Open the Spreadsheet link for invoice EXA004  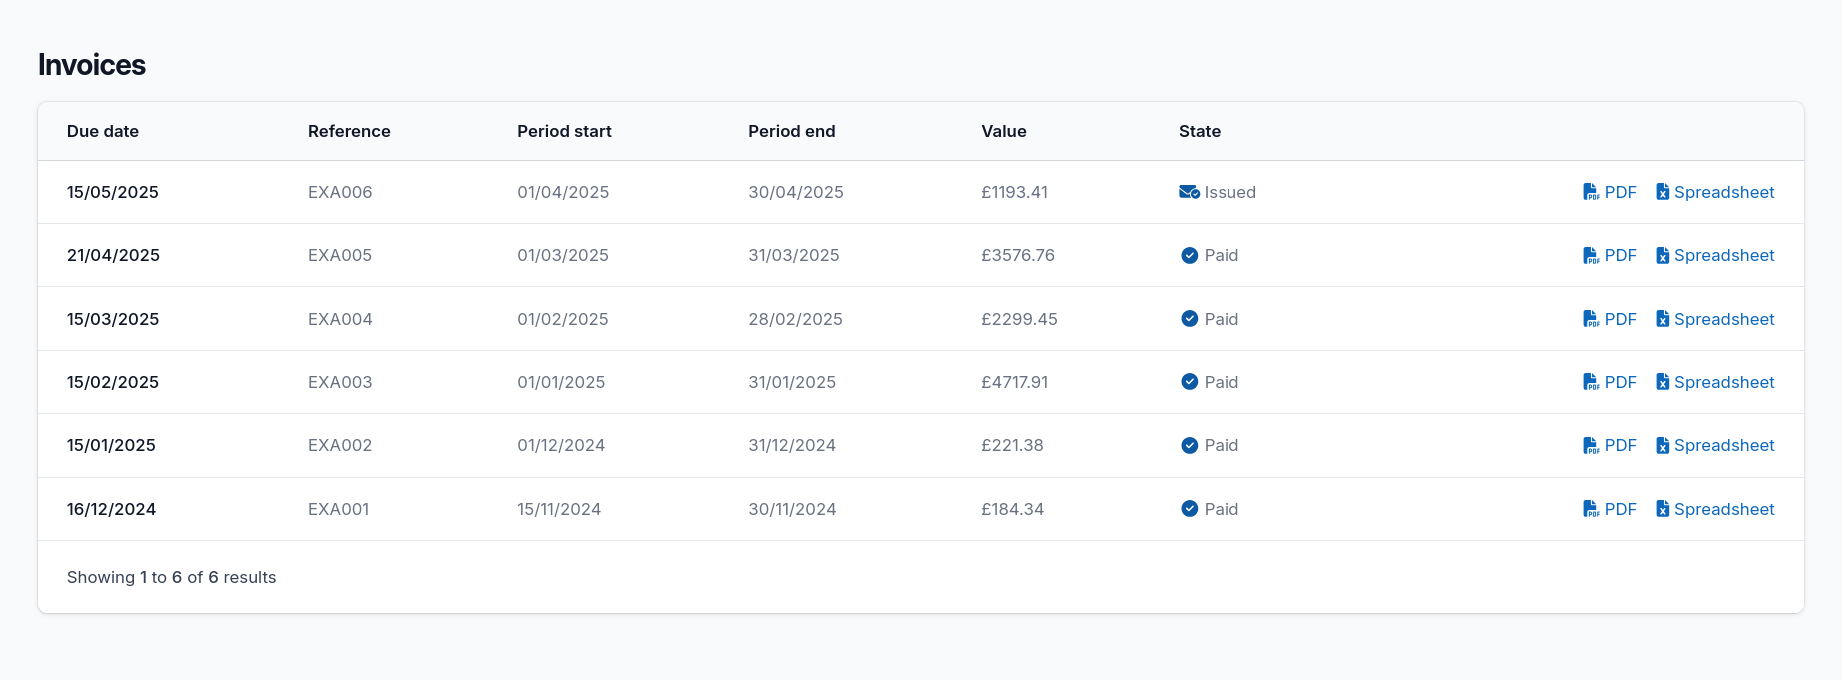click(1724, 319)
